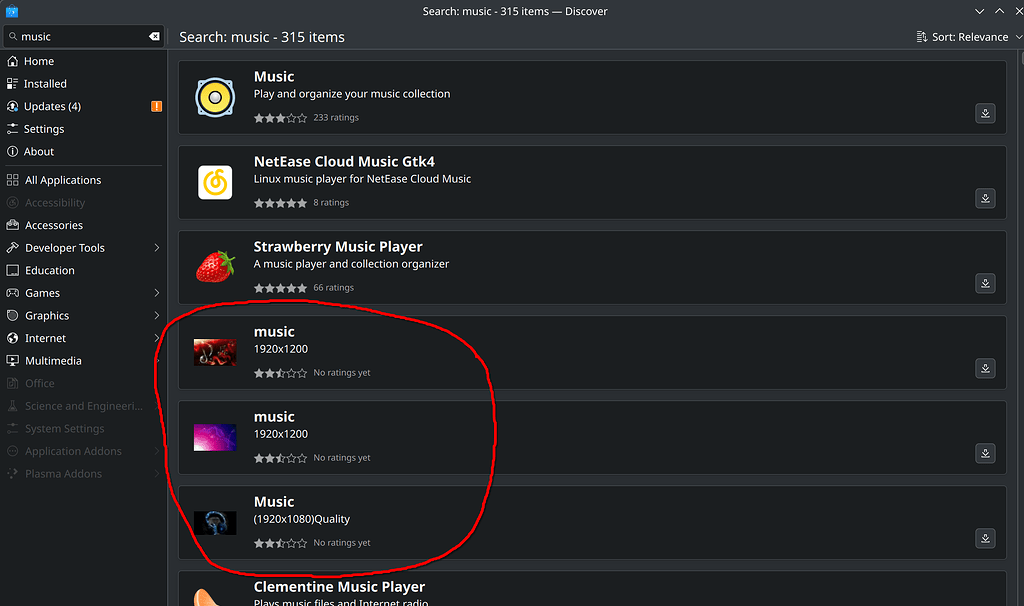This screenshot has width=1024, height=606.
Task: Click the Discover icon in the top panel
Action: point(11,11)
